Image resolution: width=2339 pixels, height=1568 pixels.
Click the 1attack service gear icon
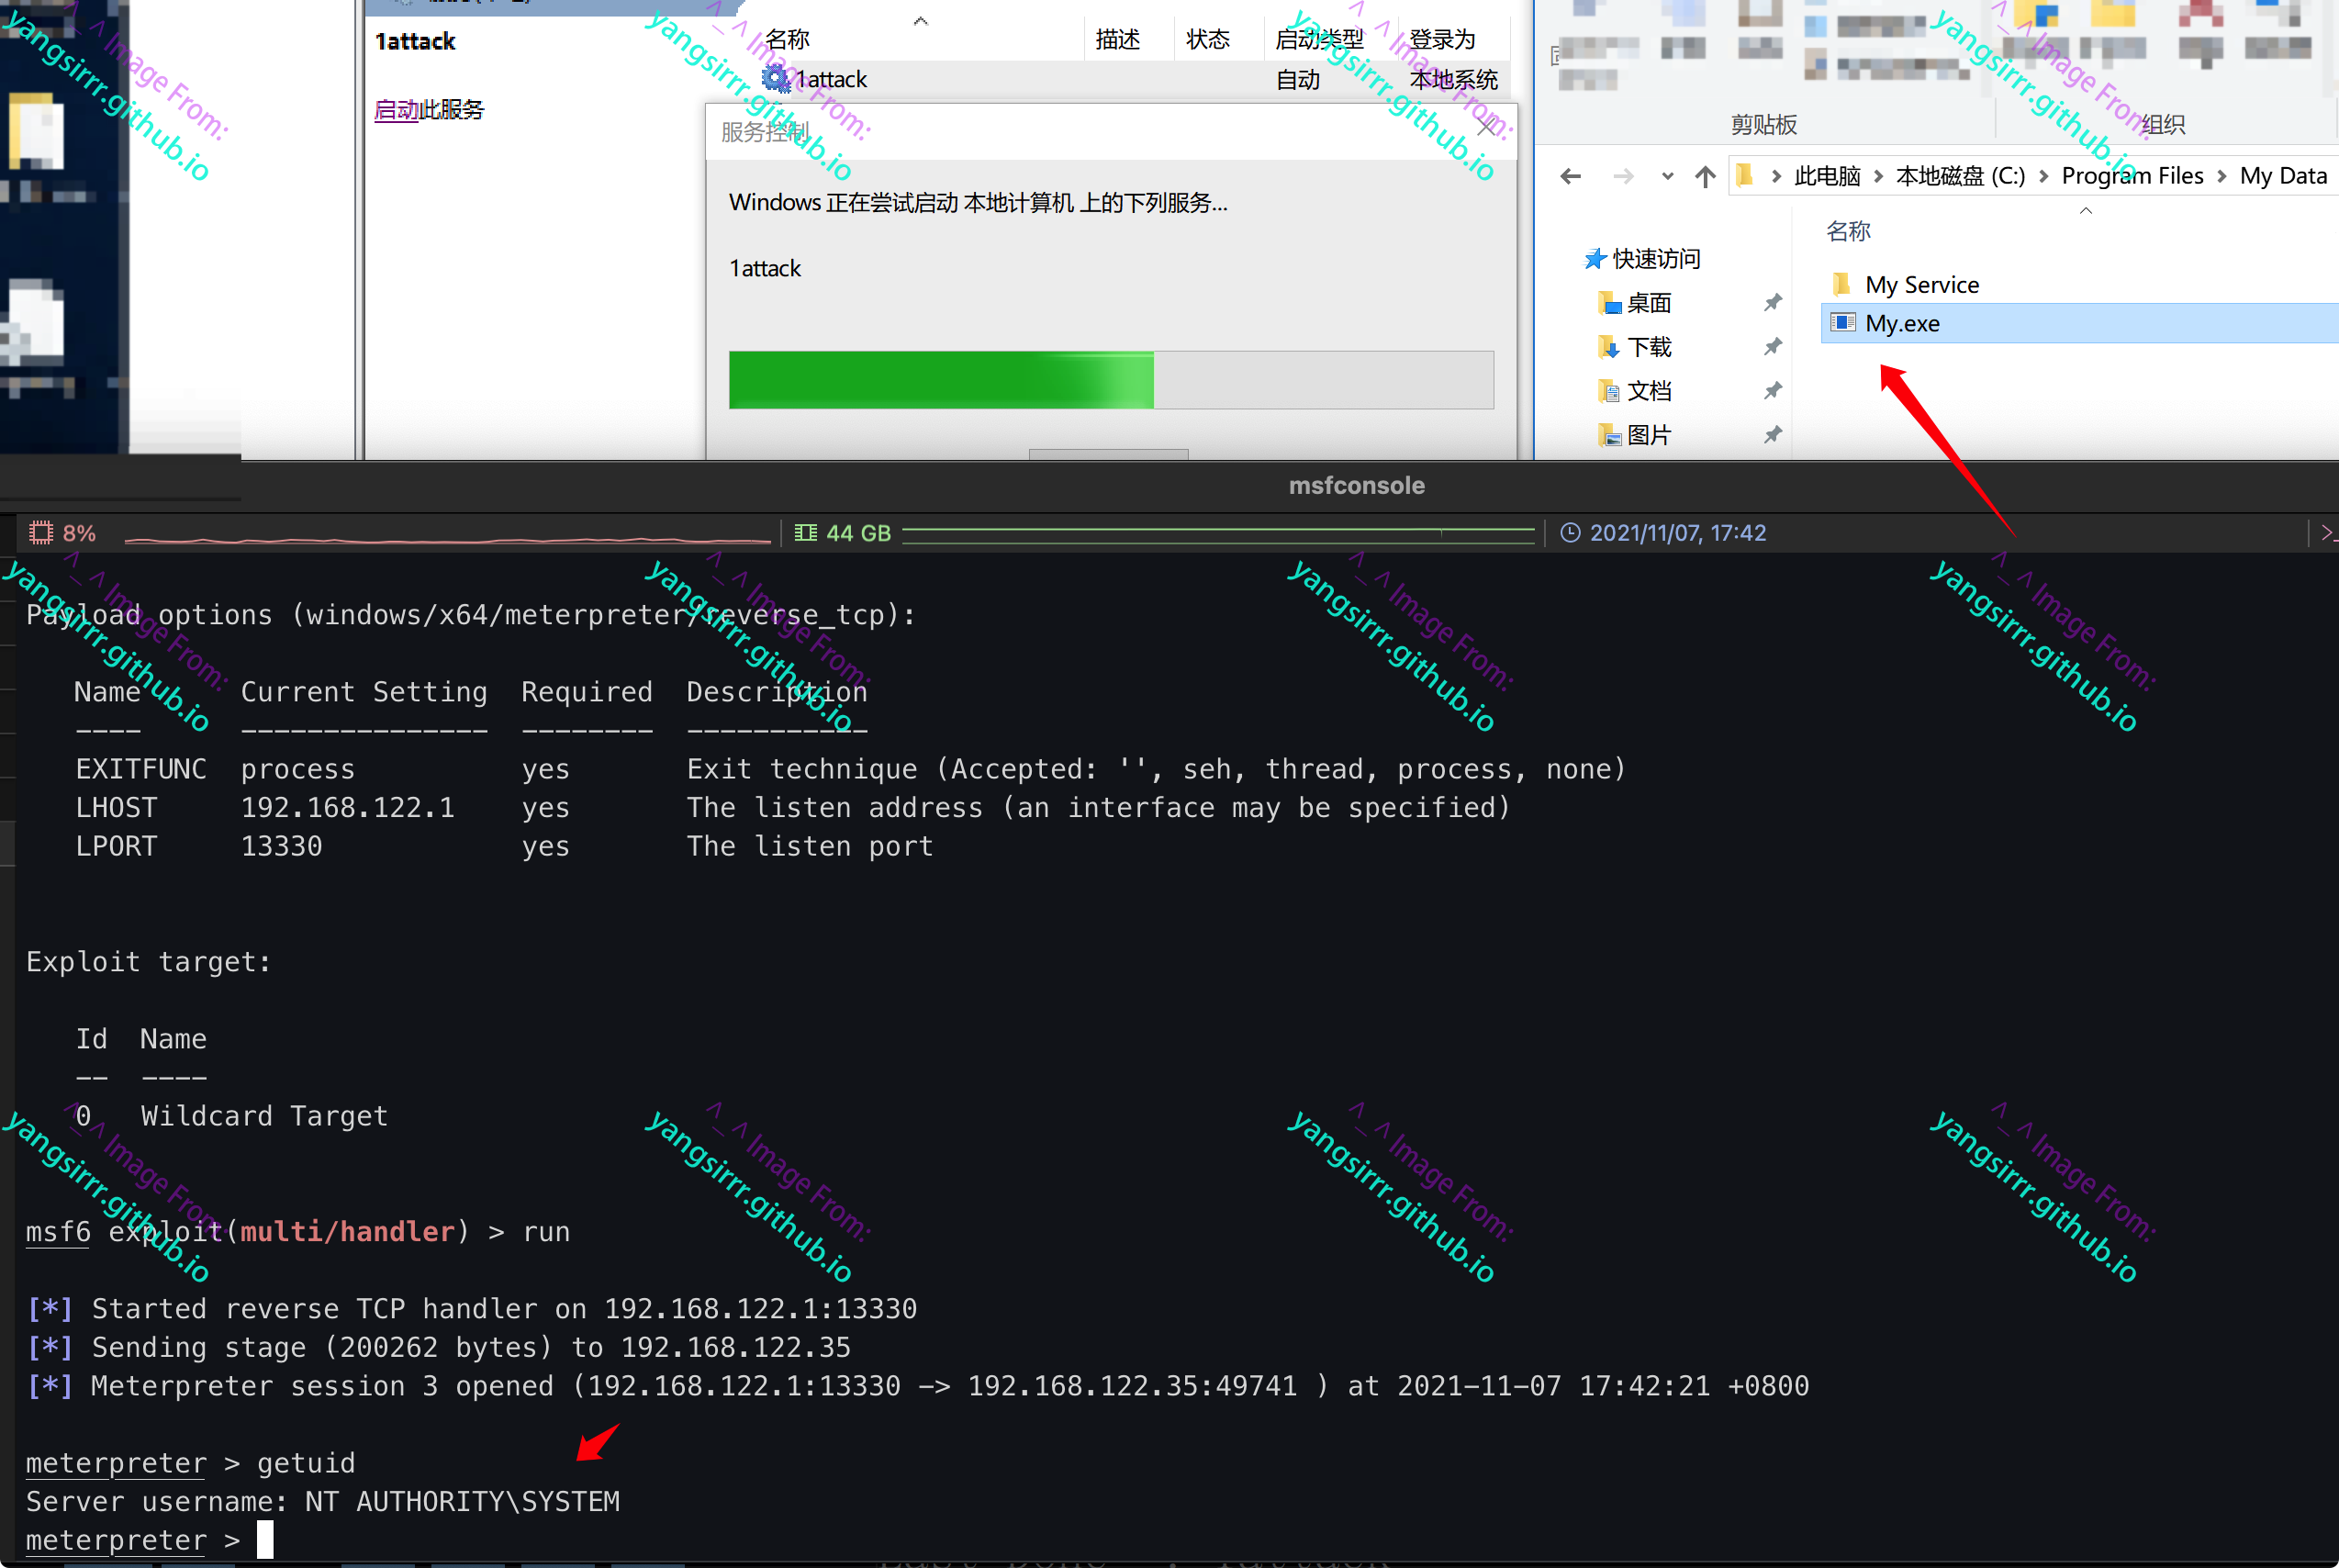pyautogui.click(x=776, y=79)
